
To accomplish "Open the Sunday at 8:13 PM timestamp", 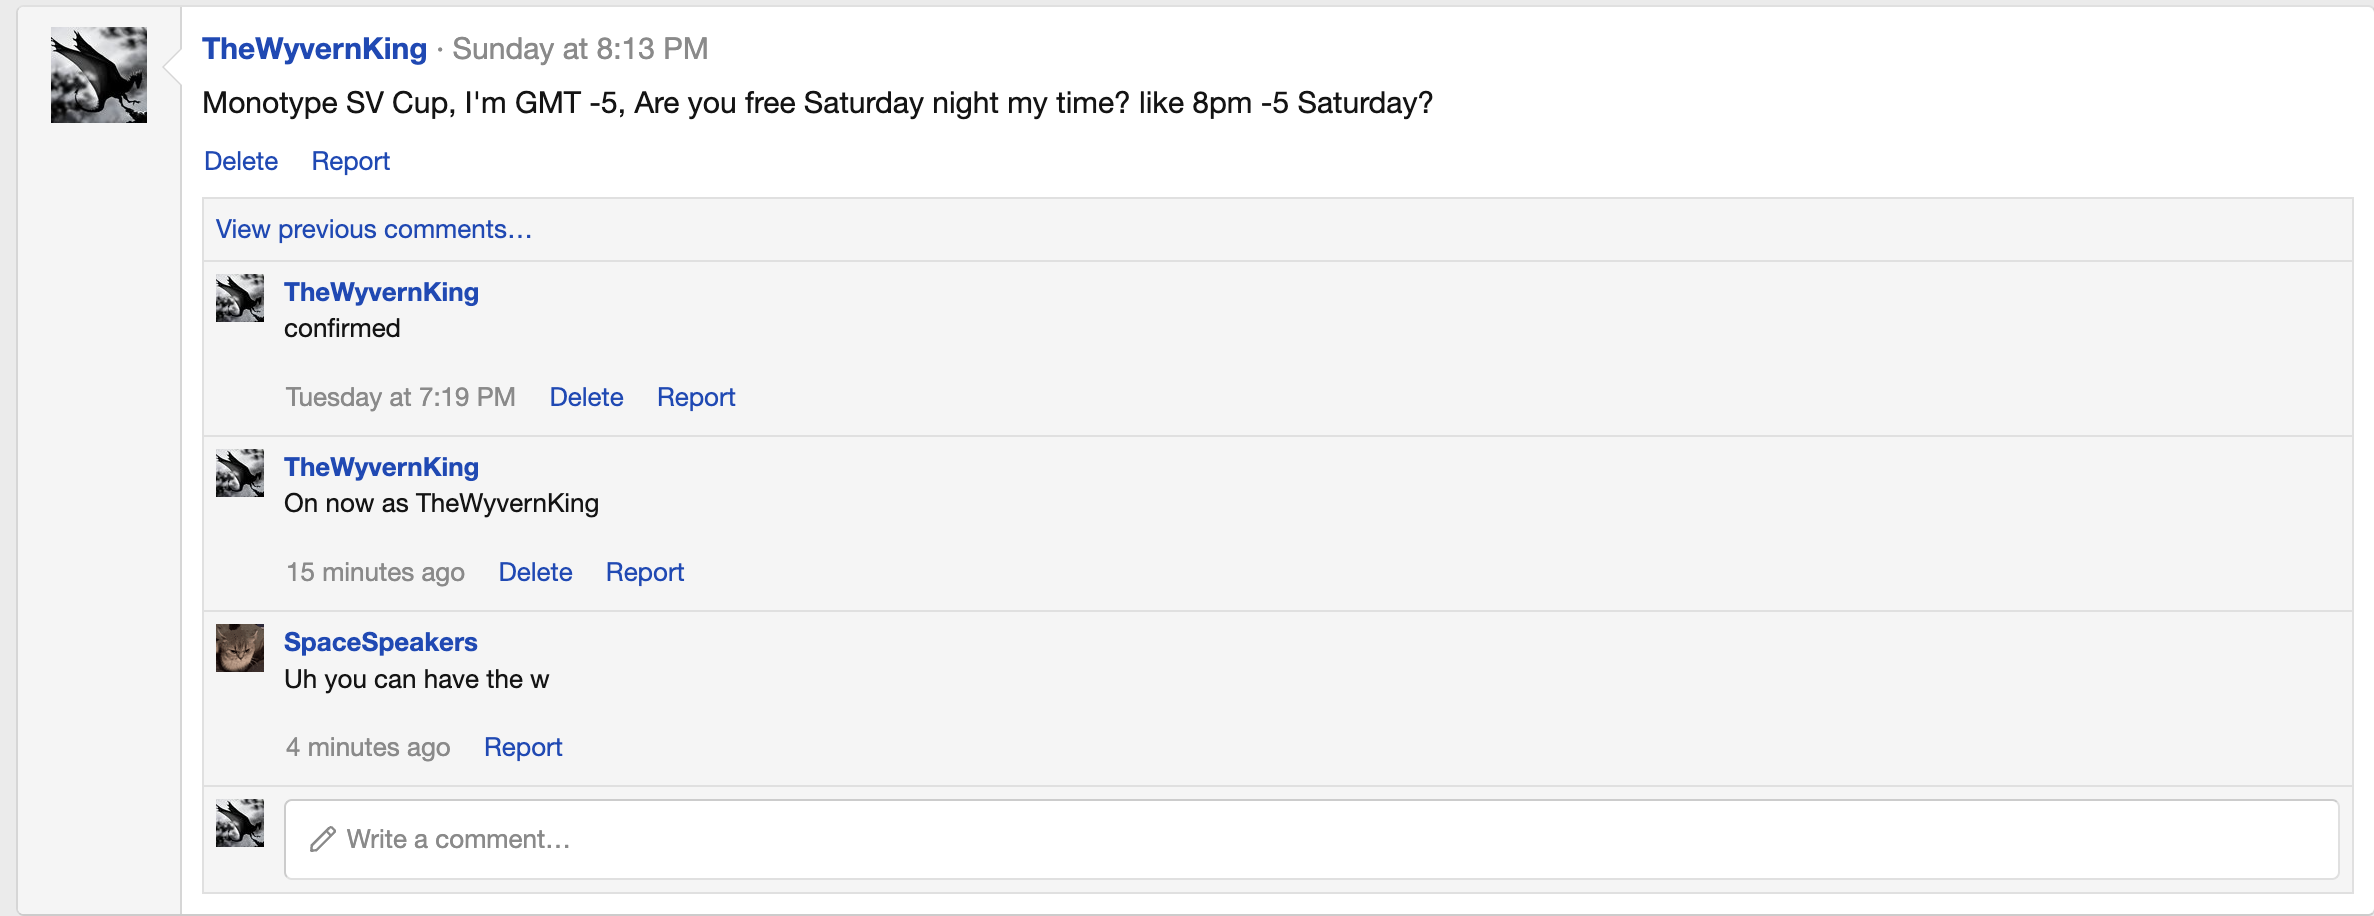I will coord(580,48).
